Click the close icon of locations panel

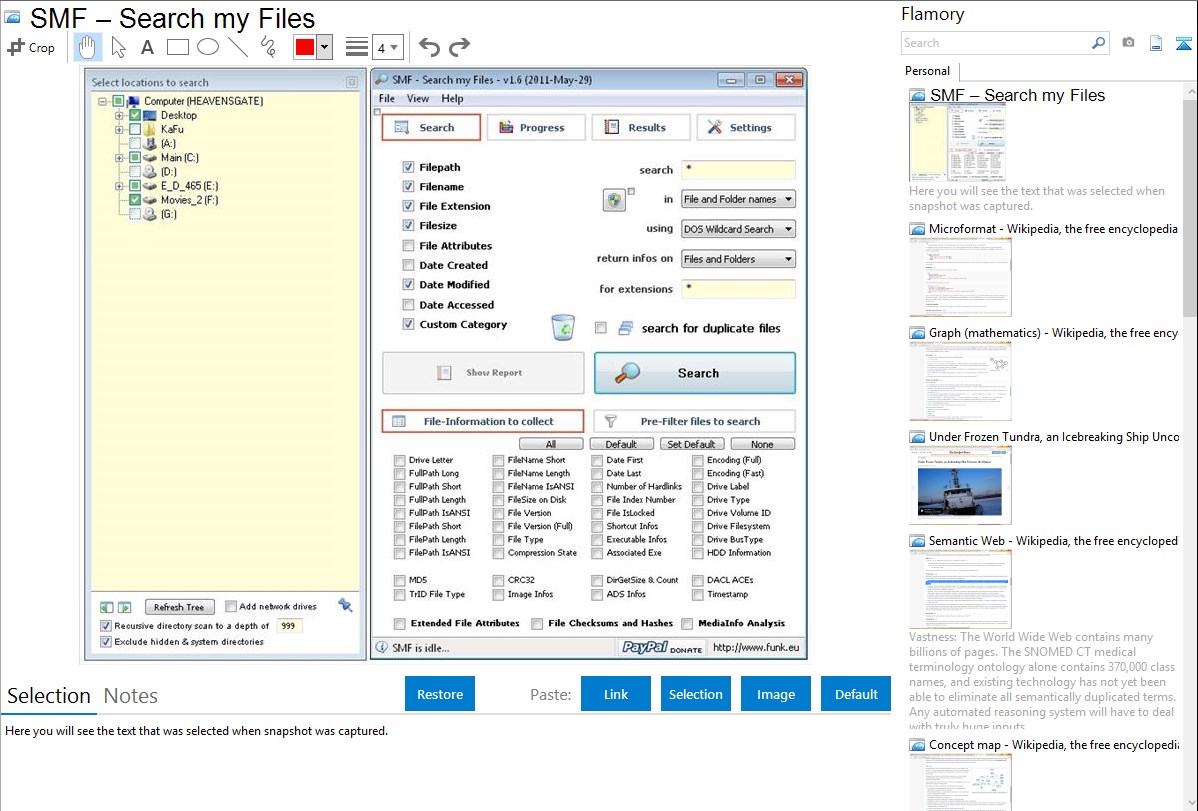[x=351, y=82]
